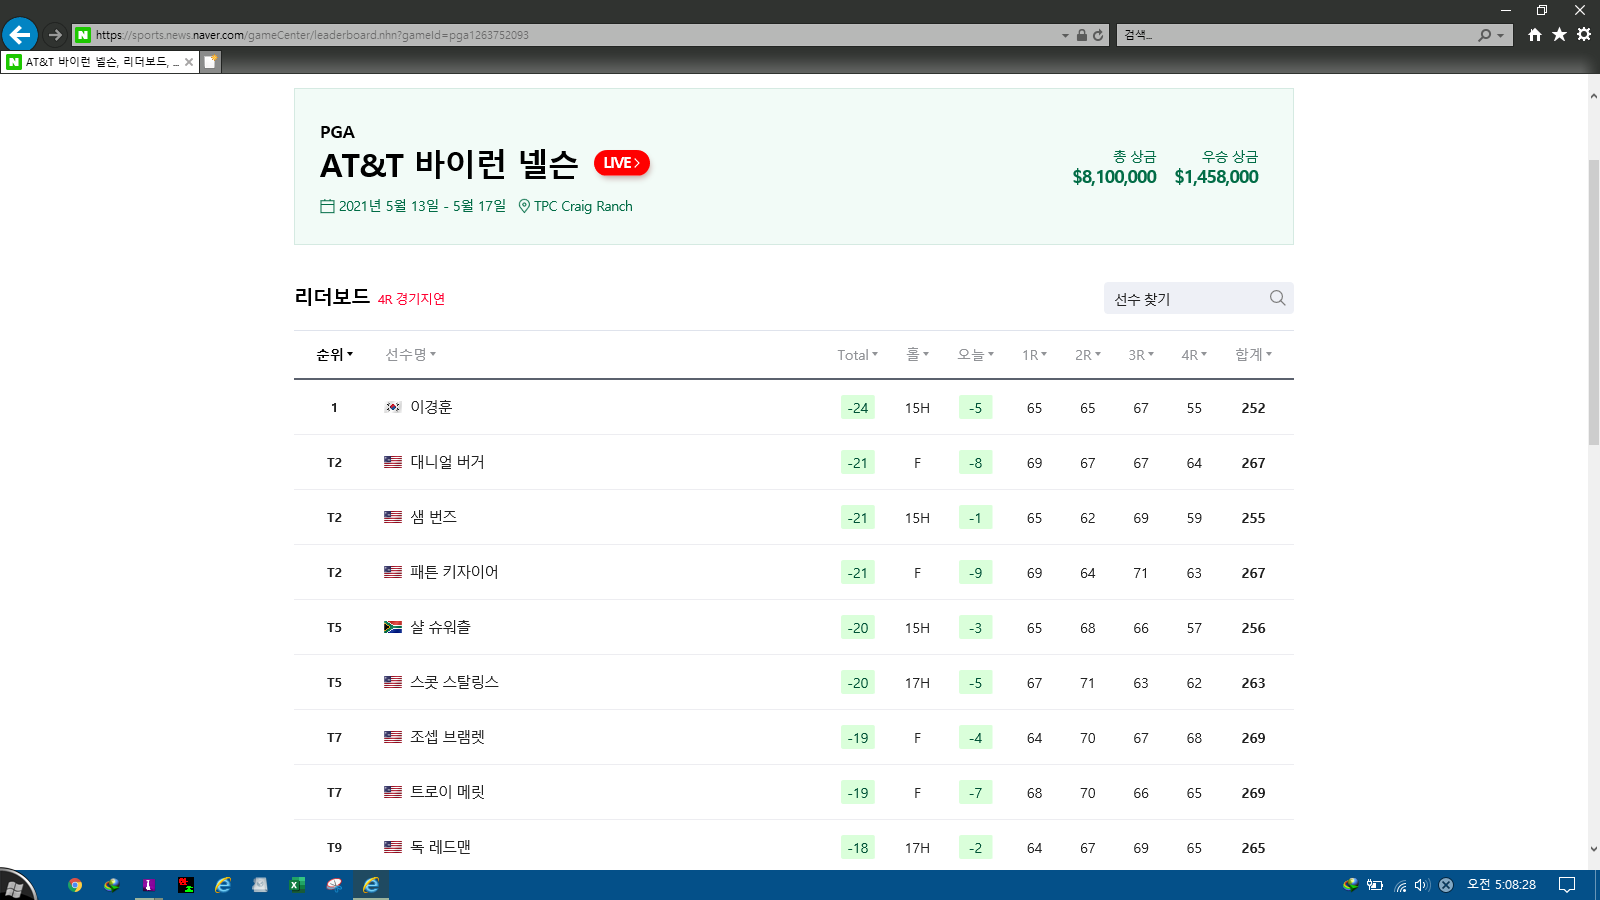Screen dimensions: 1600x900
Task: Sort by the 1R column header
Action: point(1035,355)
